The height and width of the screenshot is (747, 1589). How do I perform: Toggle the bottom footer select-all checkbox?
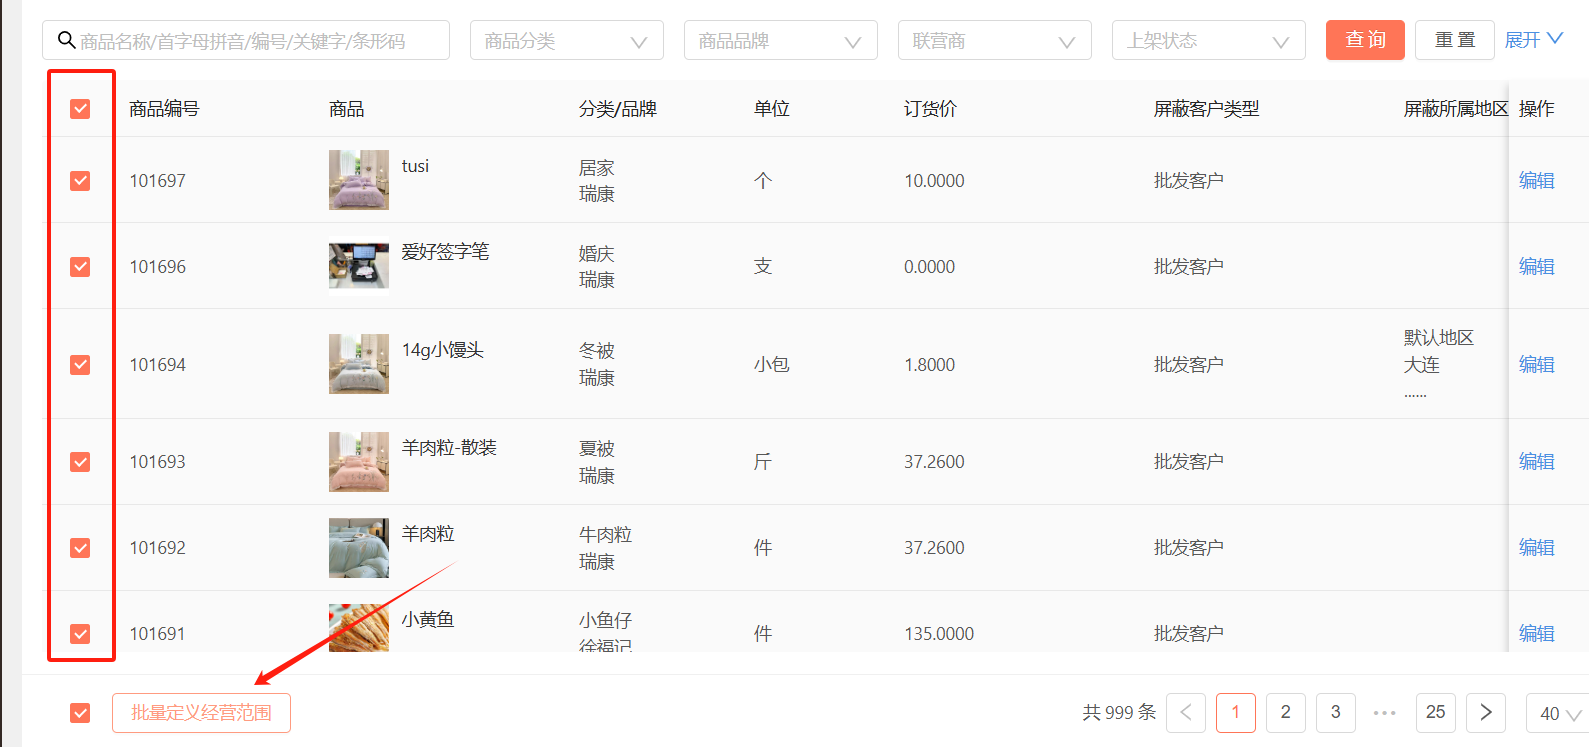(80, 712)
